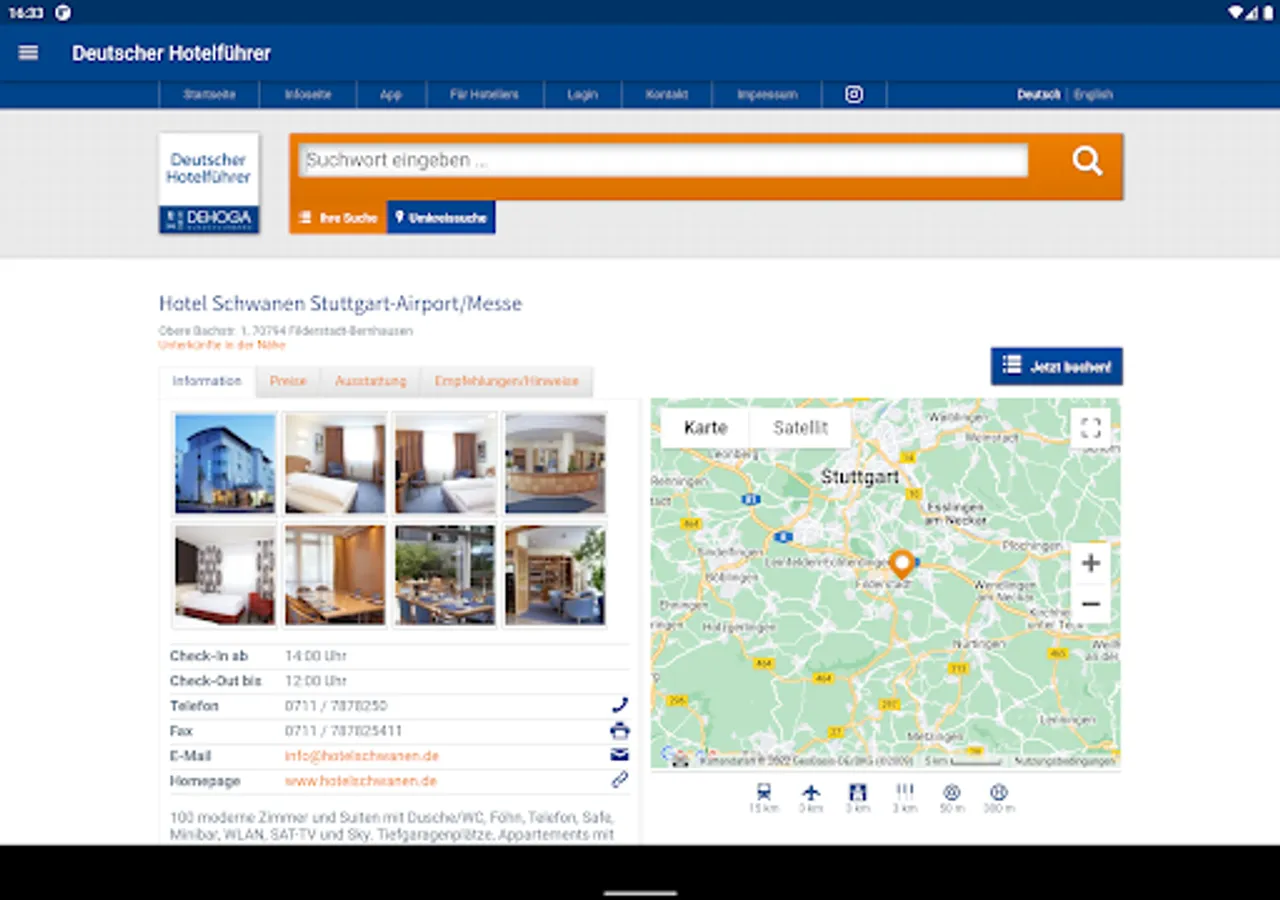Click the Deutscher Hotelführer app title
1280x900 pixels.
171,53
